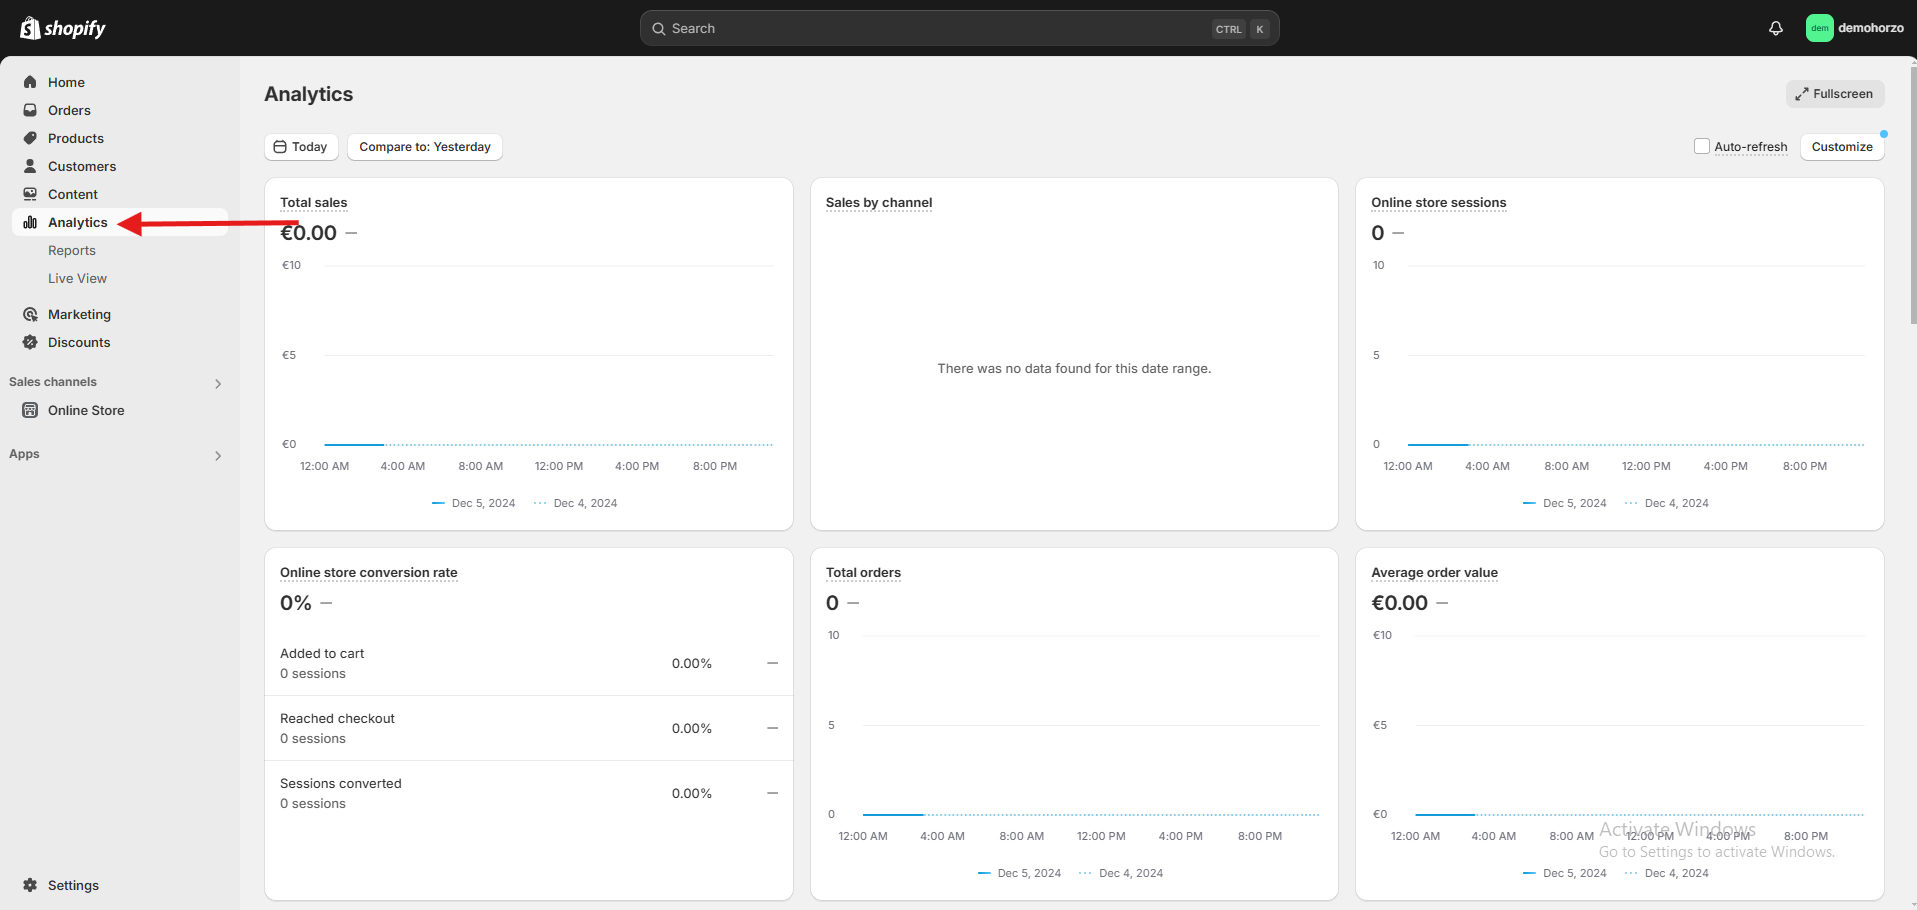Select the Customers person icon
1917x910 pixels.
[x=30, y=166]
